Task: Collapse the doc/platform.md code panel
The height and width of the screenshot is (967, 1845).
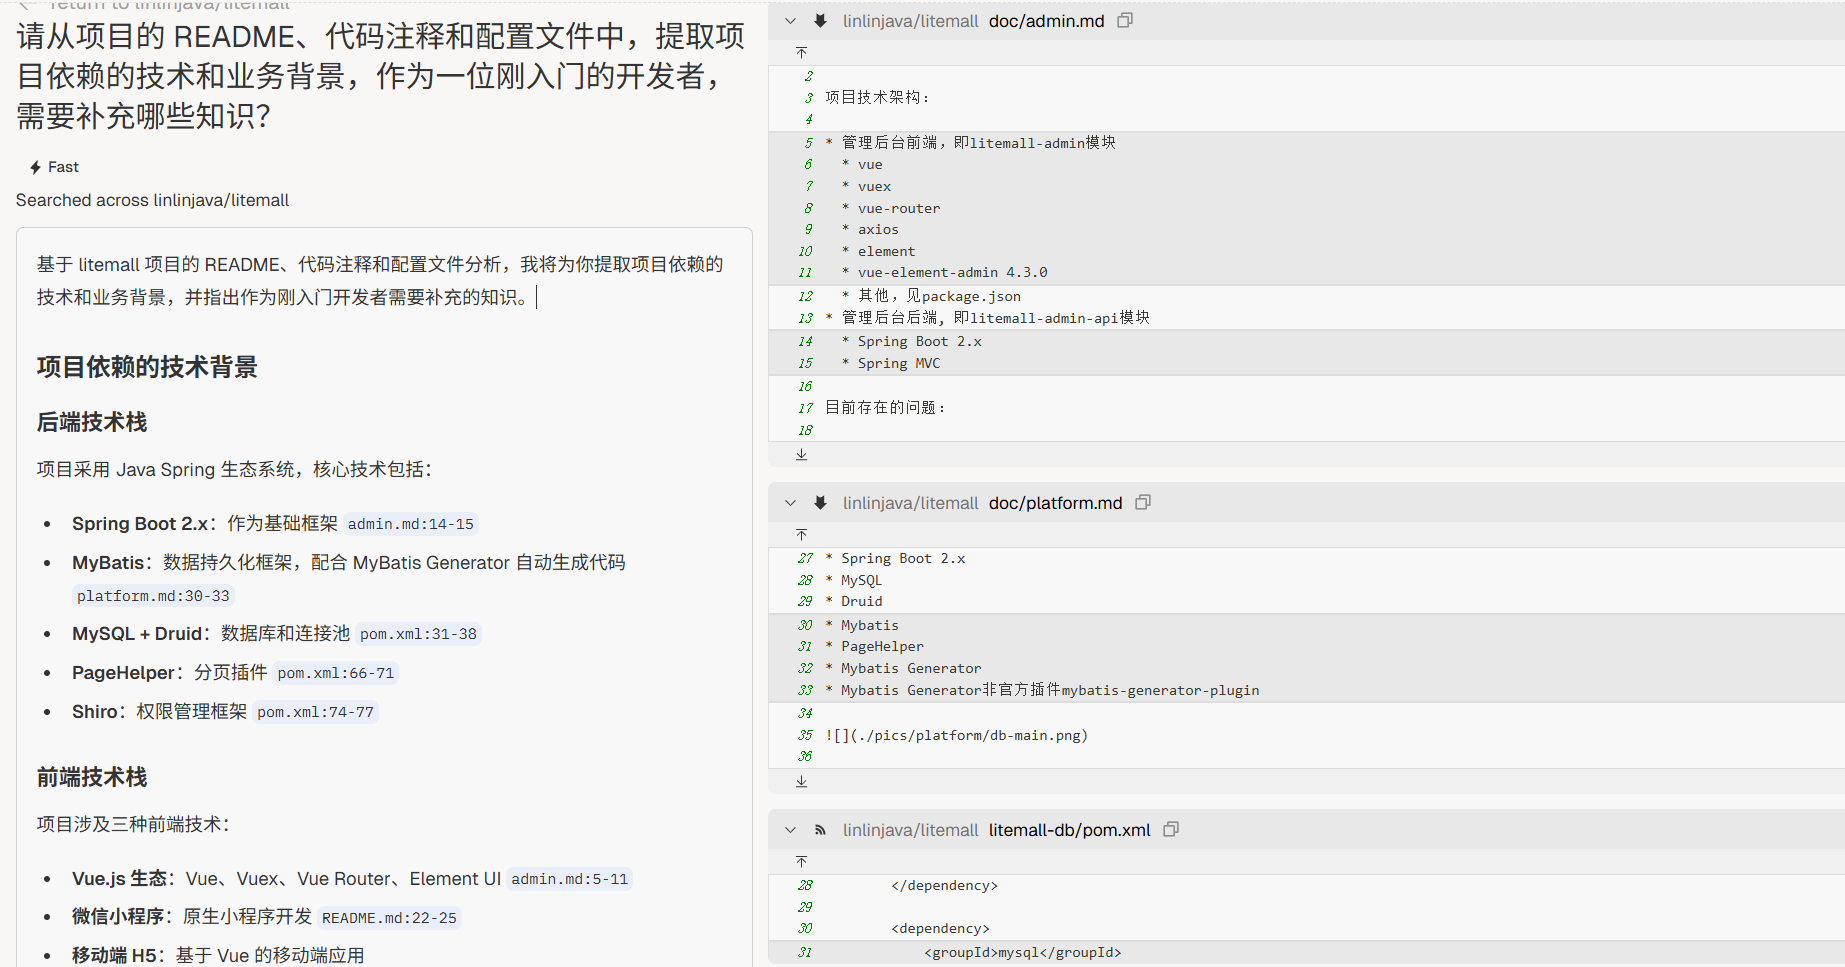Action: [791, 503]
